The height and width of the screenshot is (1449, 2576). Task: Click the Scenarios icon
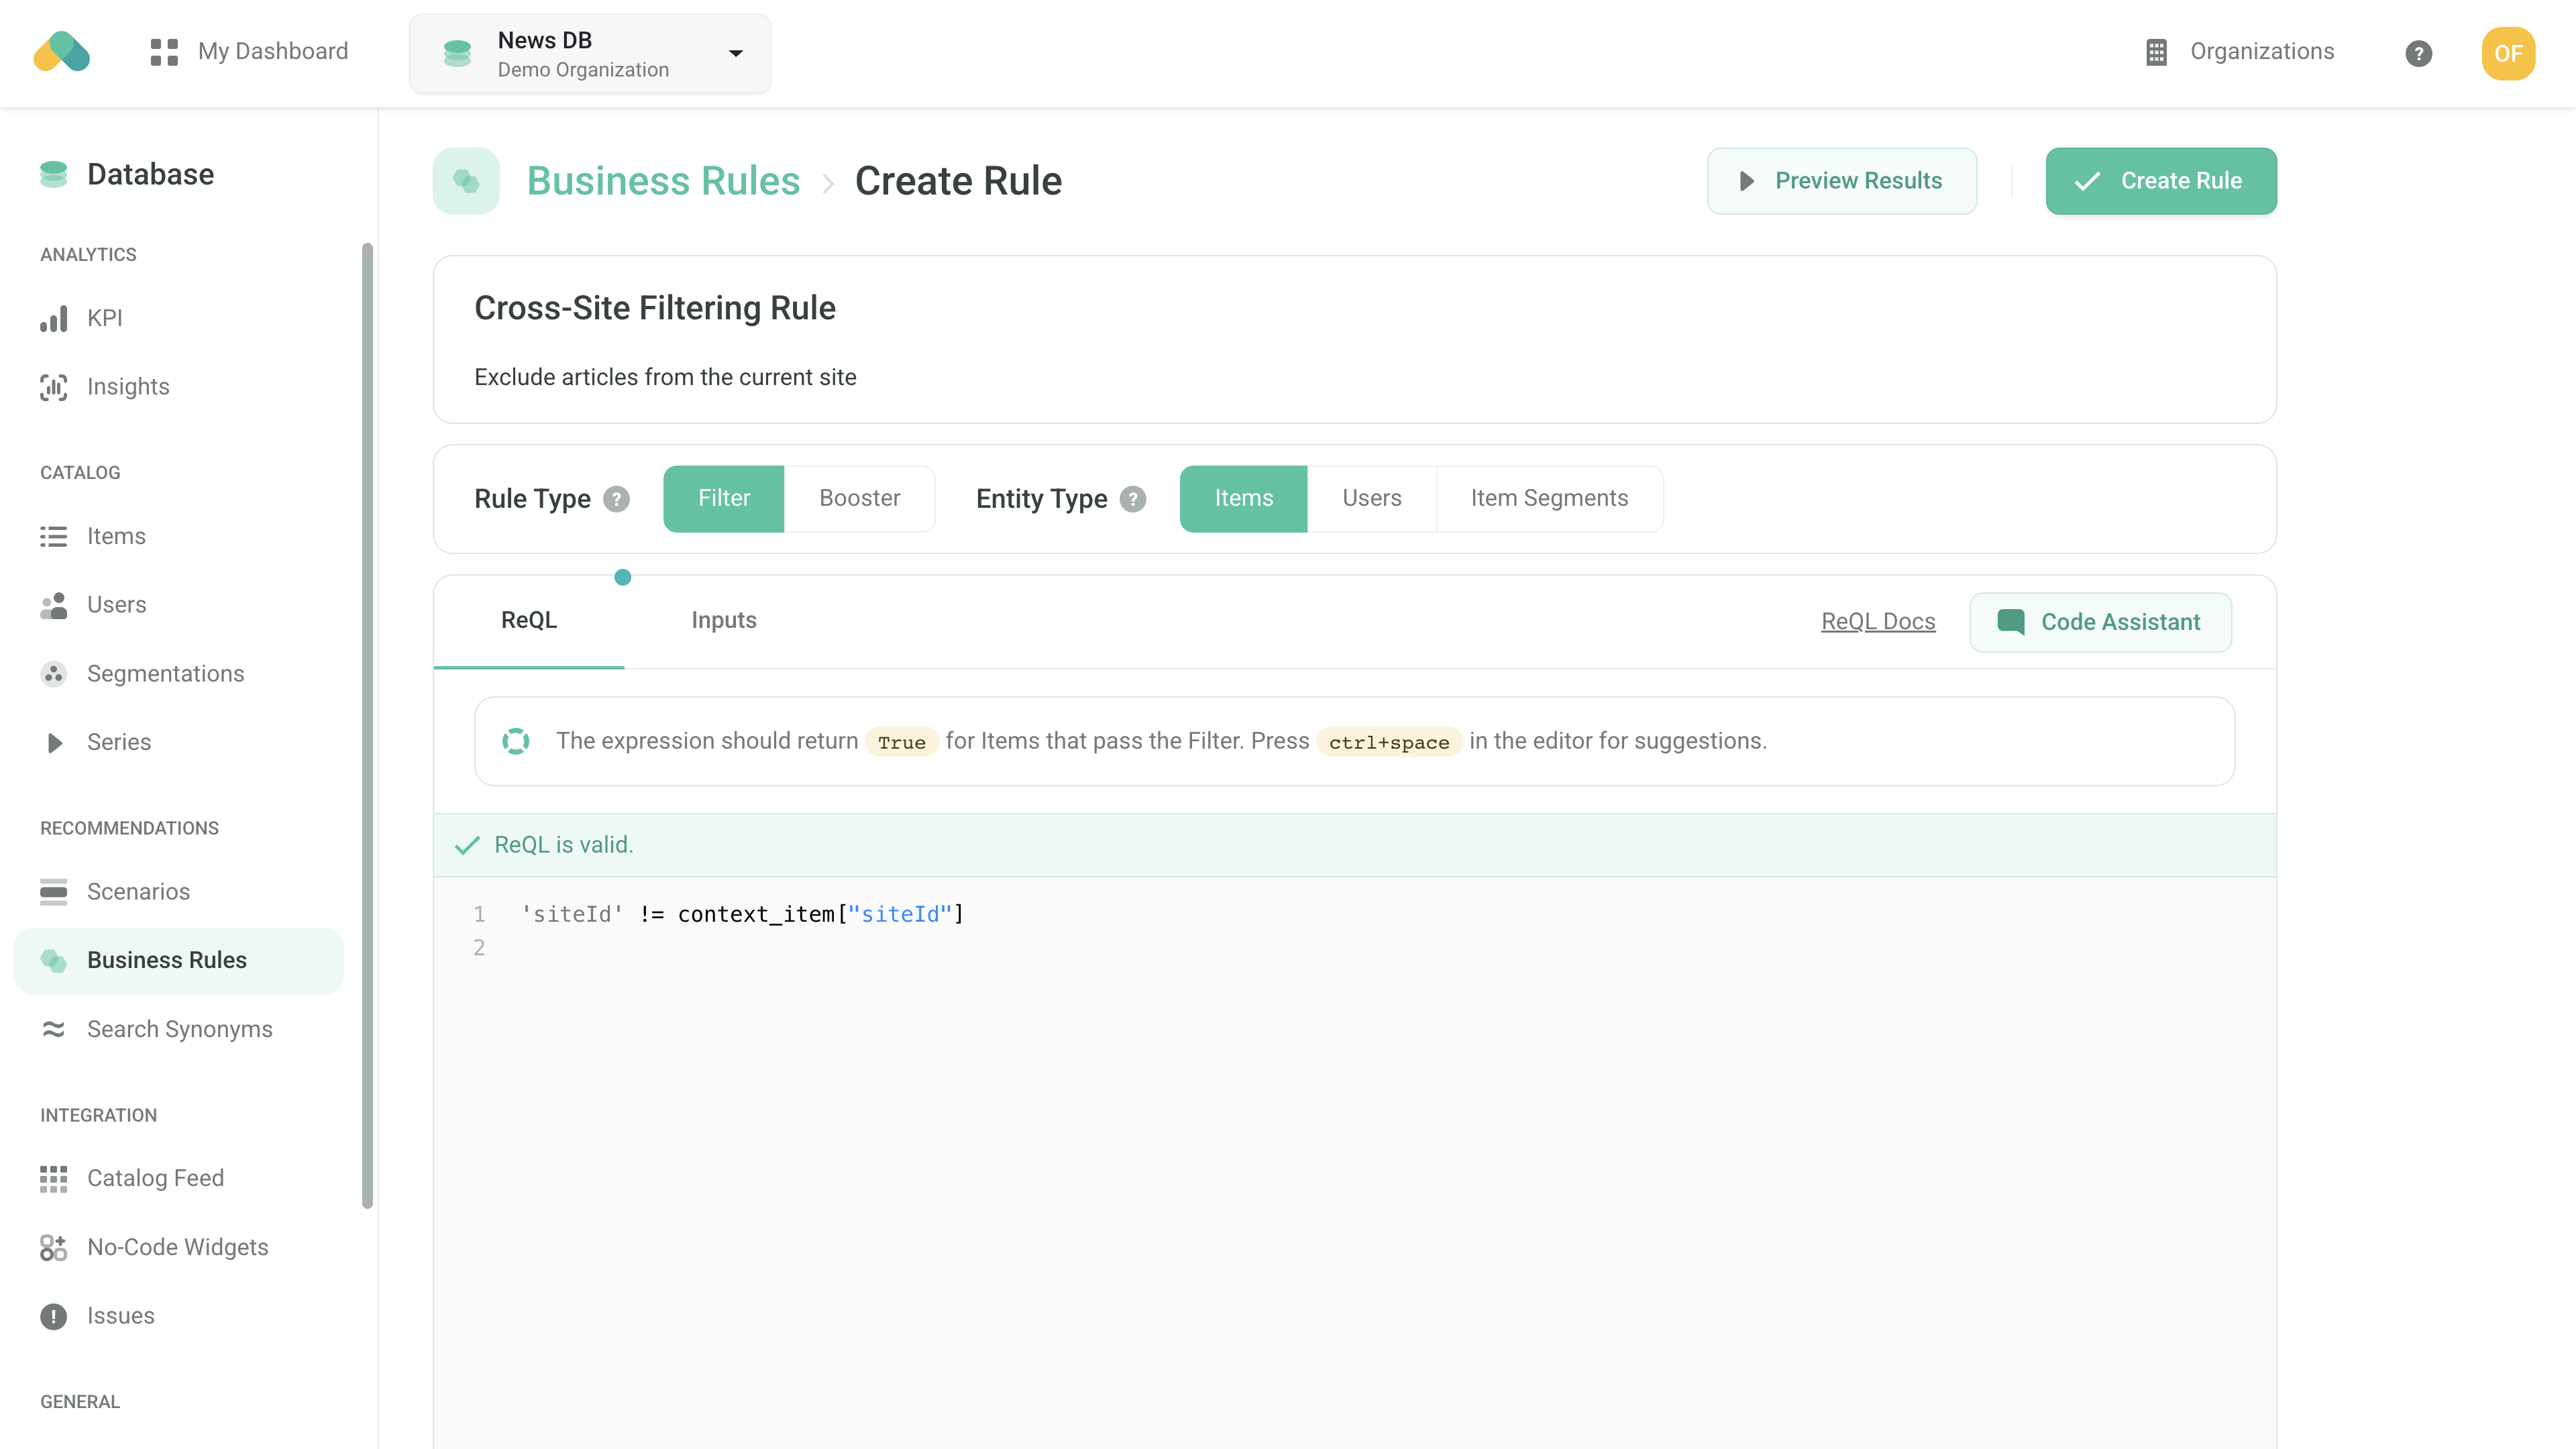click(x=54, y=891)
